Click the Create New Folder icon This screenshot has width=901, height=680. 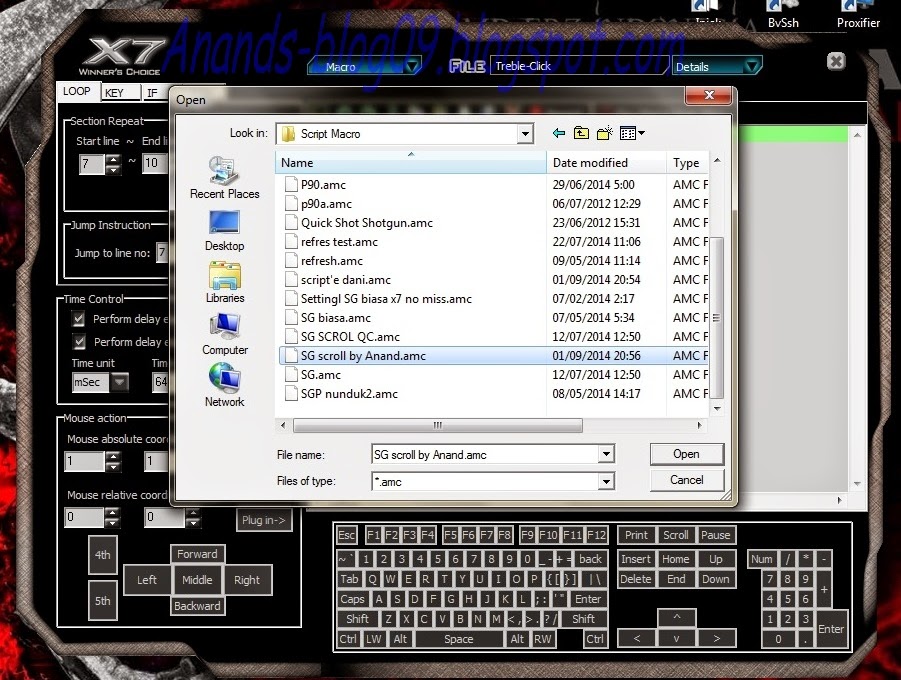(603, 132)
